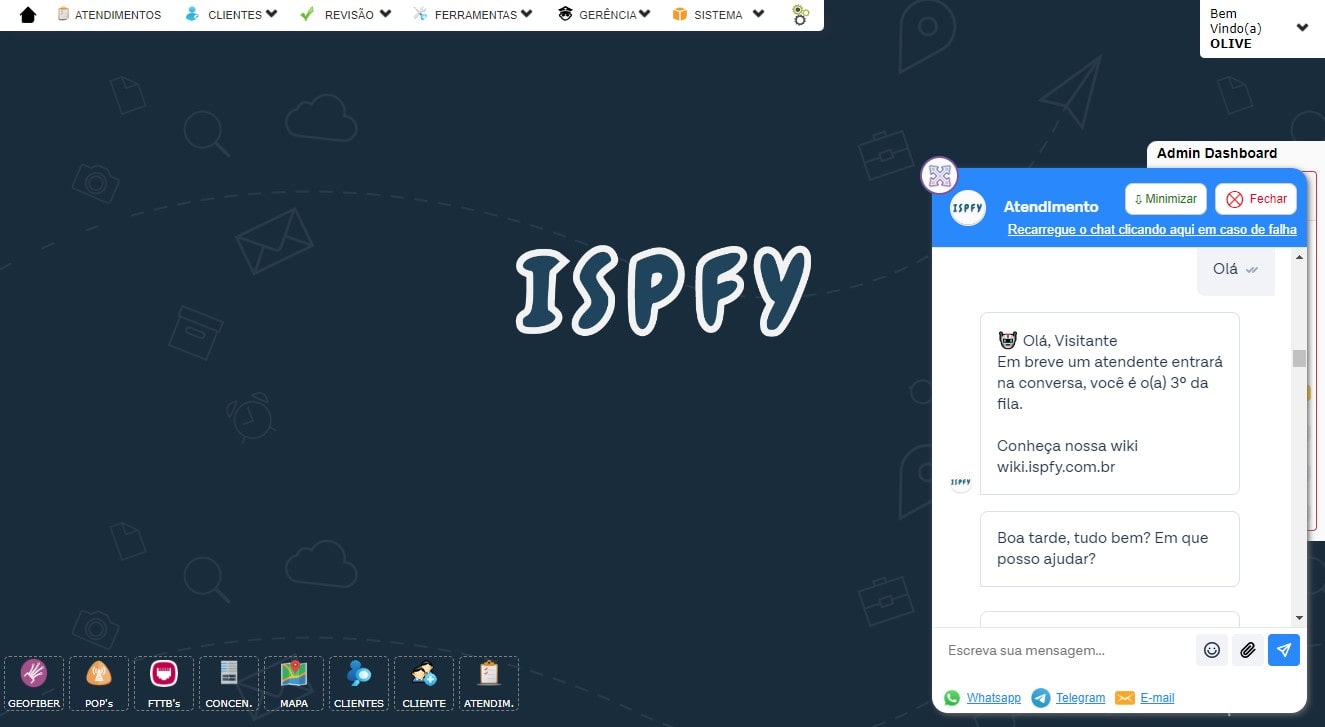Open the Clientes menu

[231, 15]
